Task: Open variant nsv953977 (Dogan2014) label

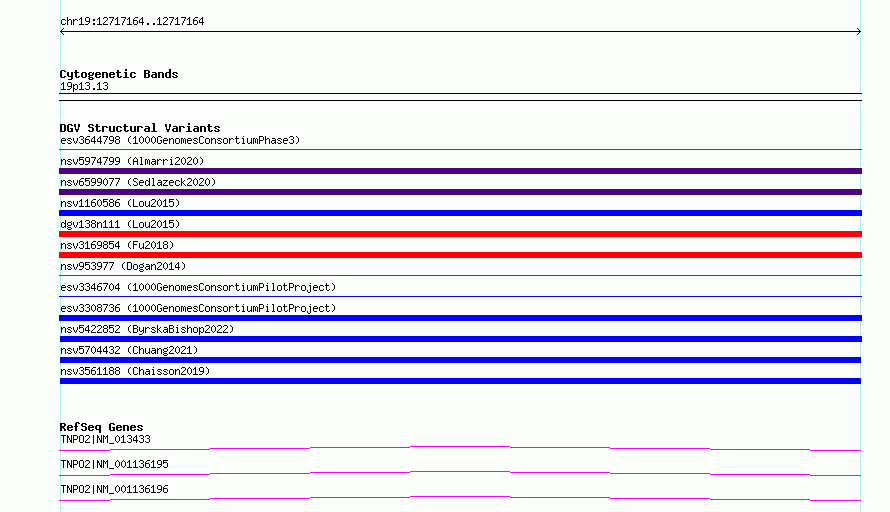Action: coord(123,266)
